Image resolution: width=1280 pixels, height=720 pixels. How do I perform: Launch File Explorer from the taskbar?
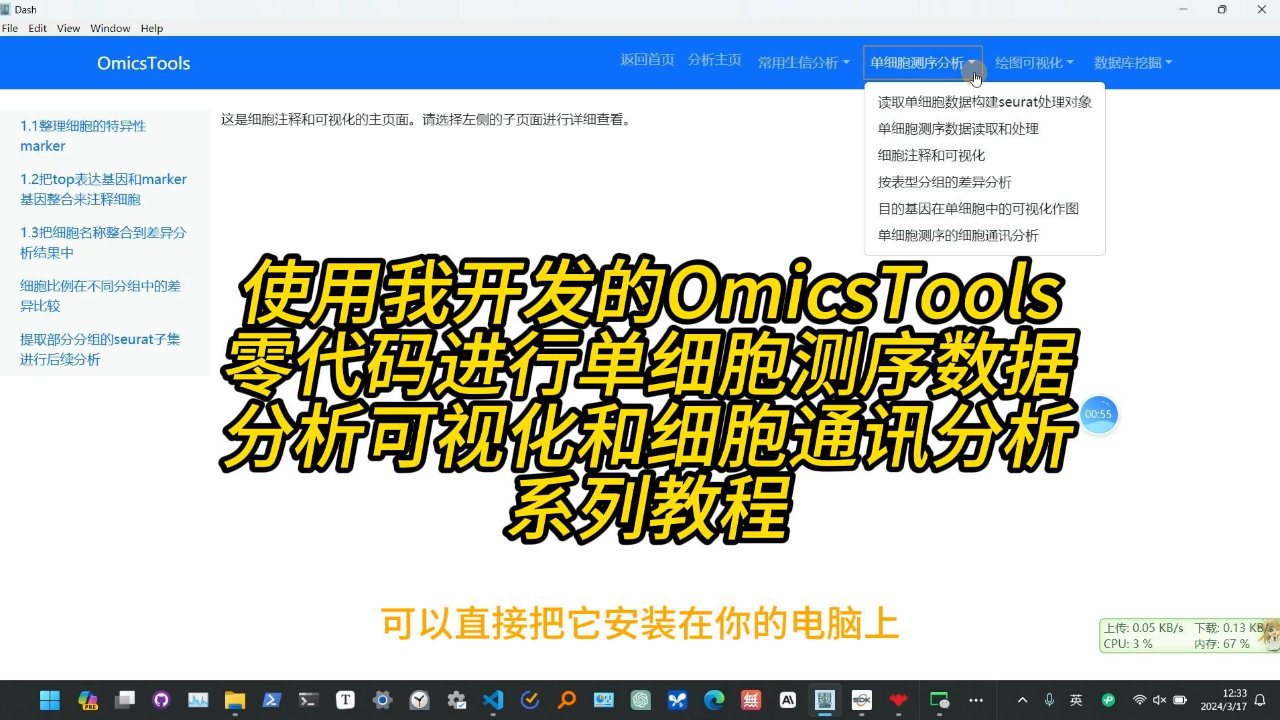(x=235, y=700)
